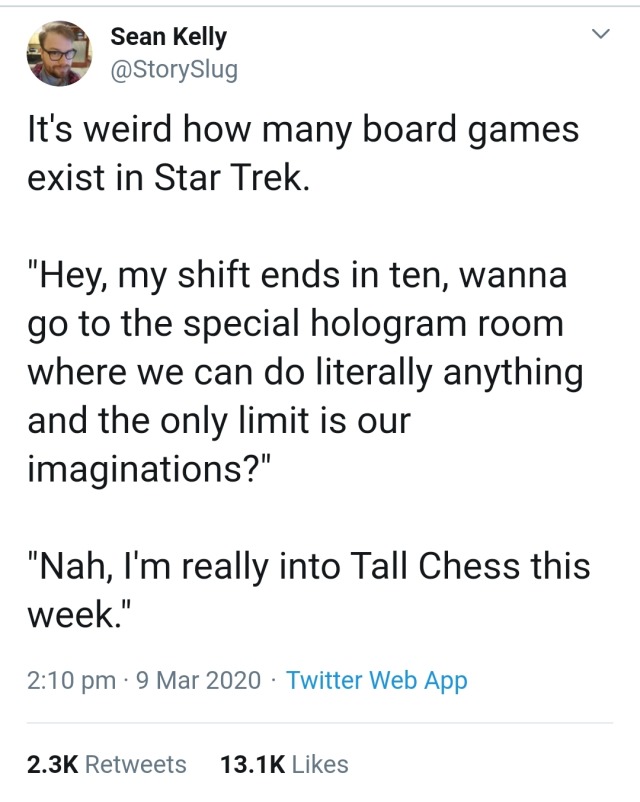Click the bold "2.3K" count number
This screenshot has height=802, width=640.
tap(53, 764)
